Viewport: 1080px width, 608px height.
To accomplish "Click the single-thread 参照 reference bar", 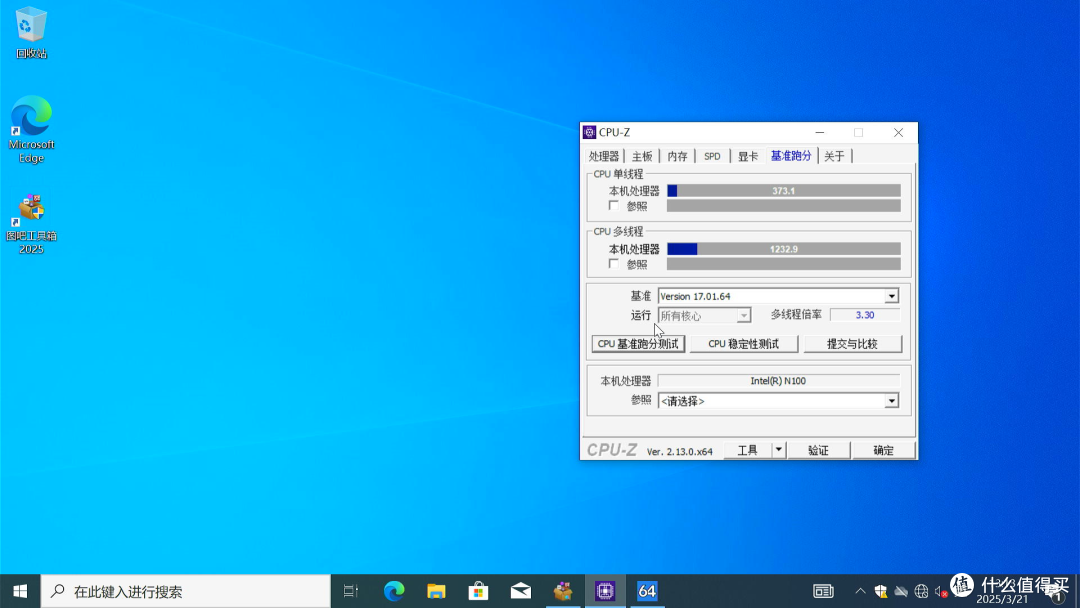I will [x=784, y=206].
